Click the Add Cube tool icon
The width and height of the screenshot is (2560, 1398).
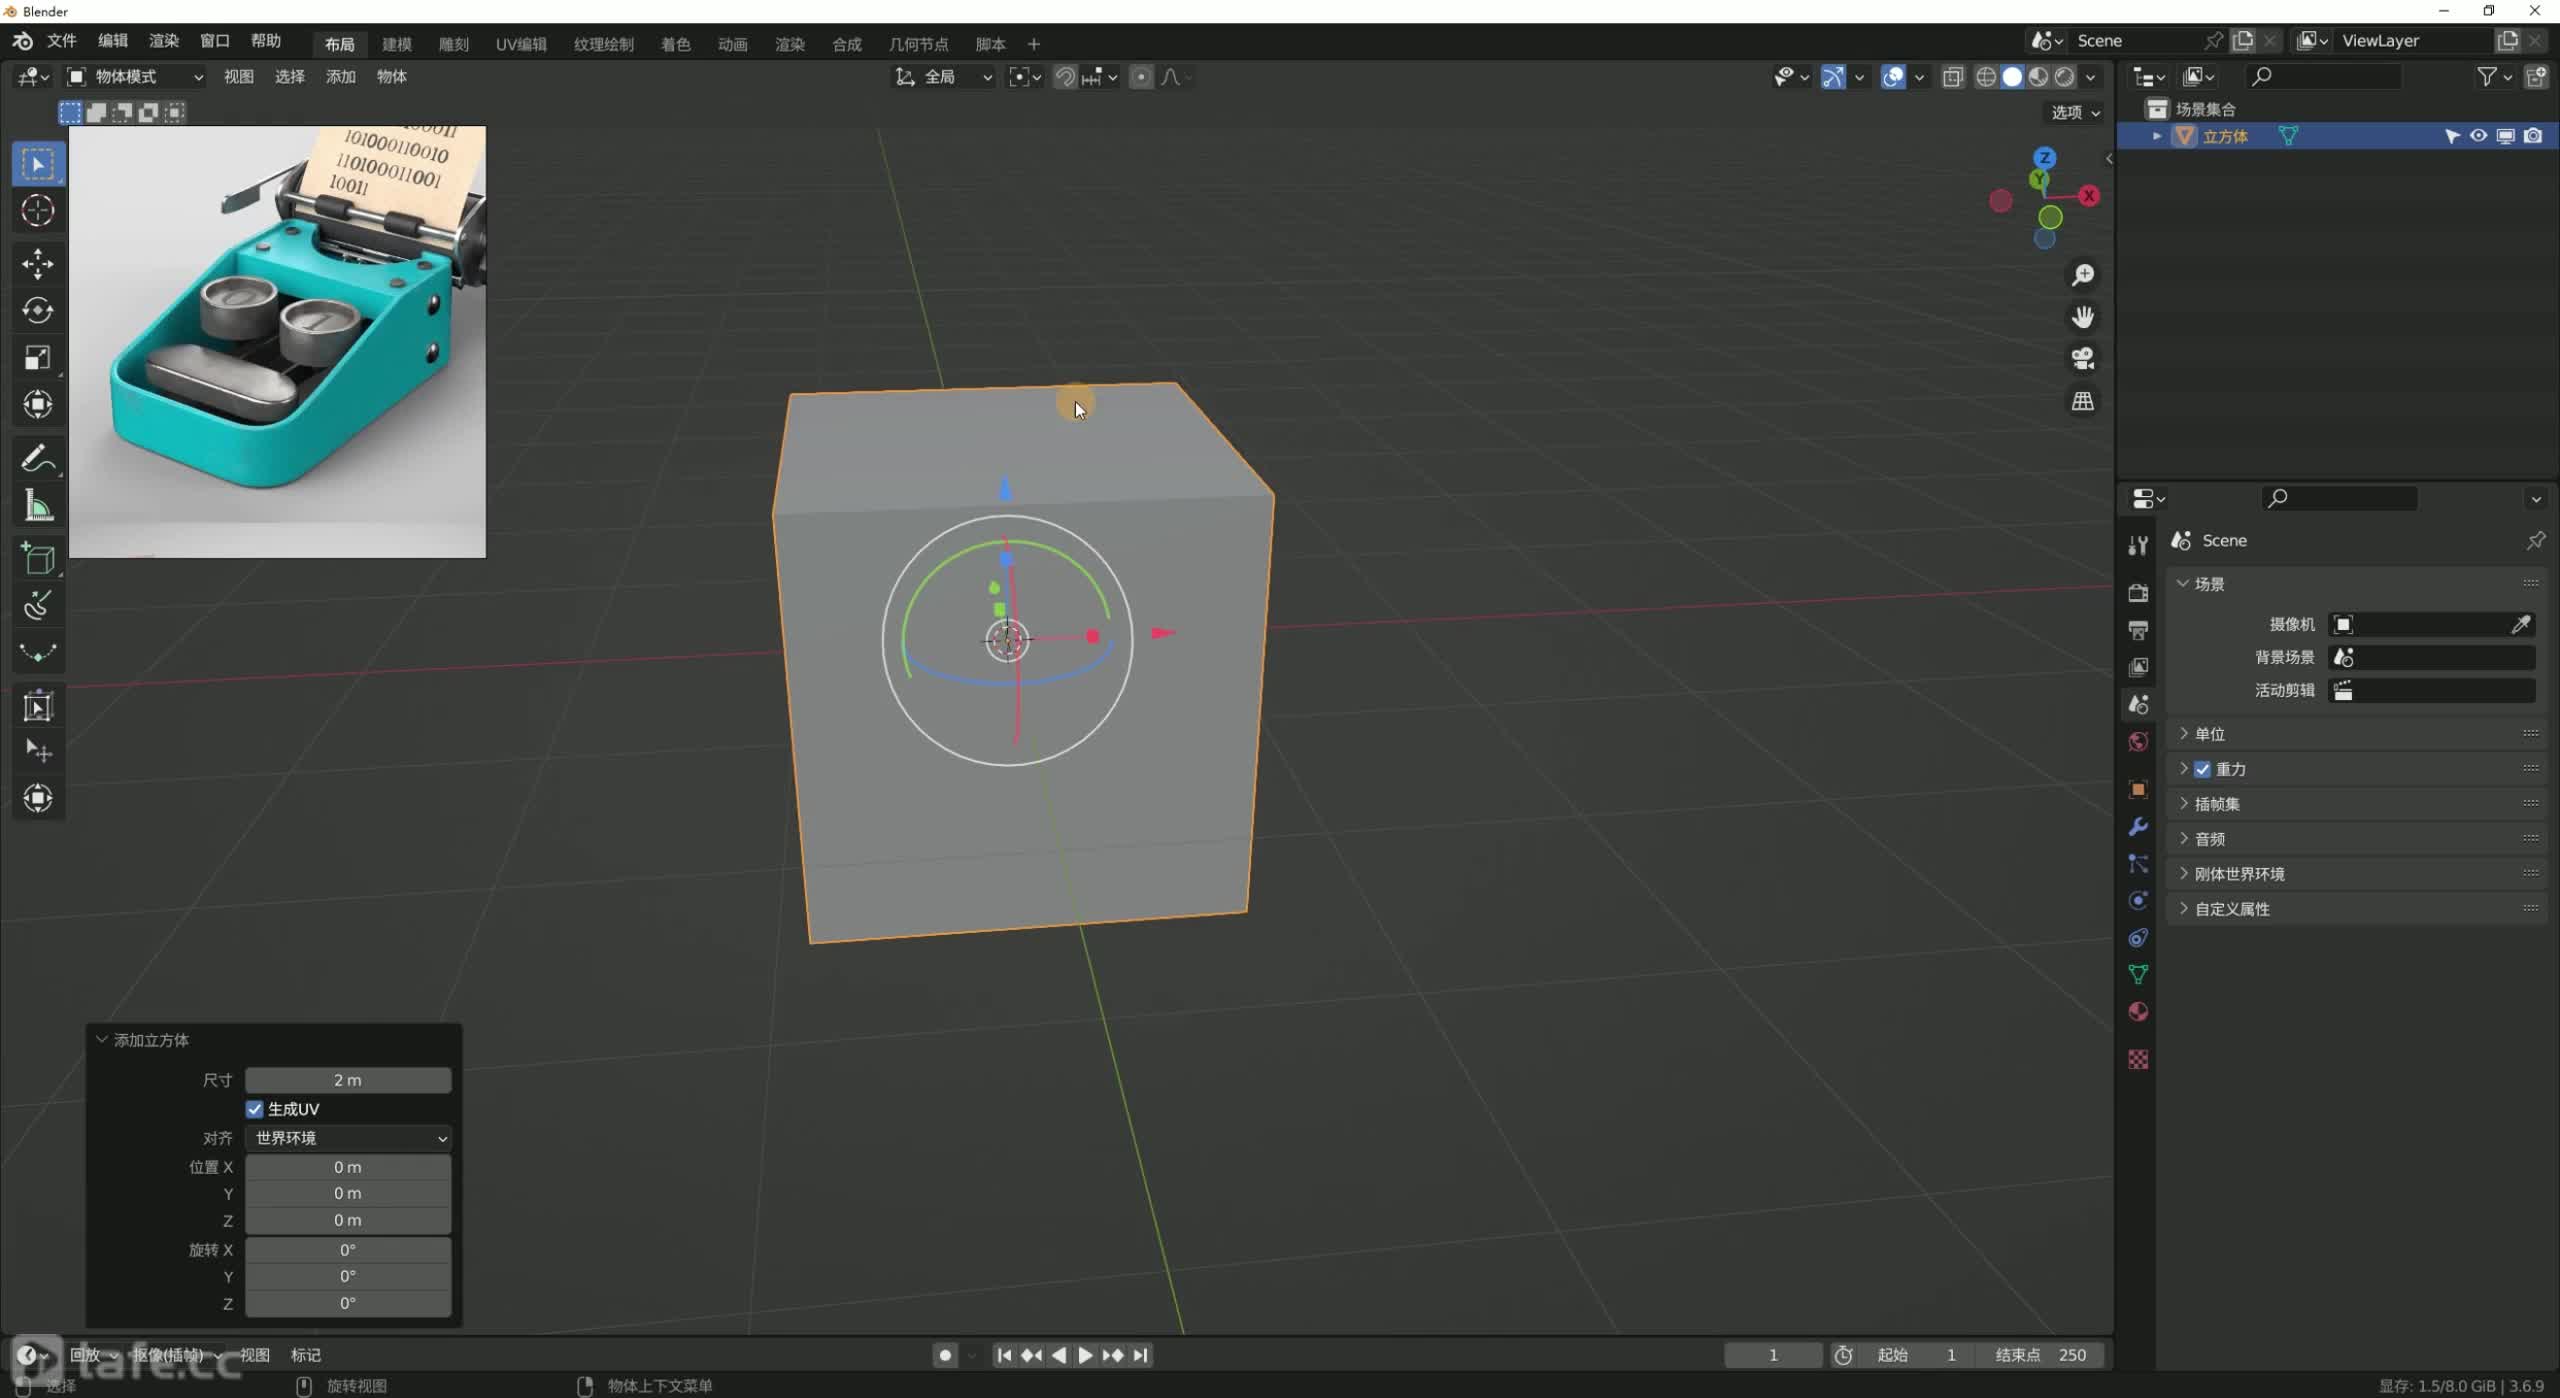pyautogui.click(x=38, y=558)
